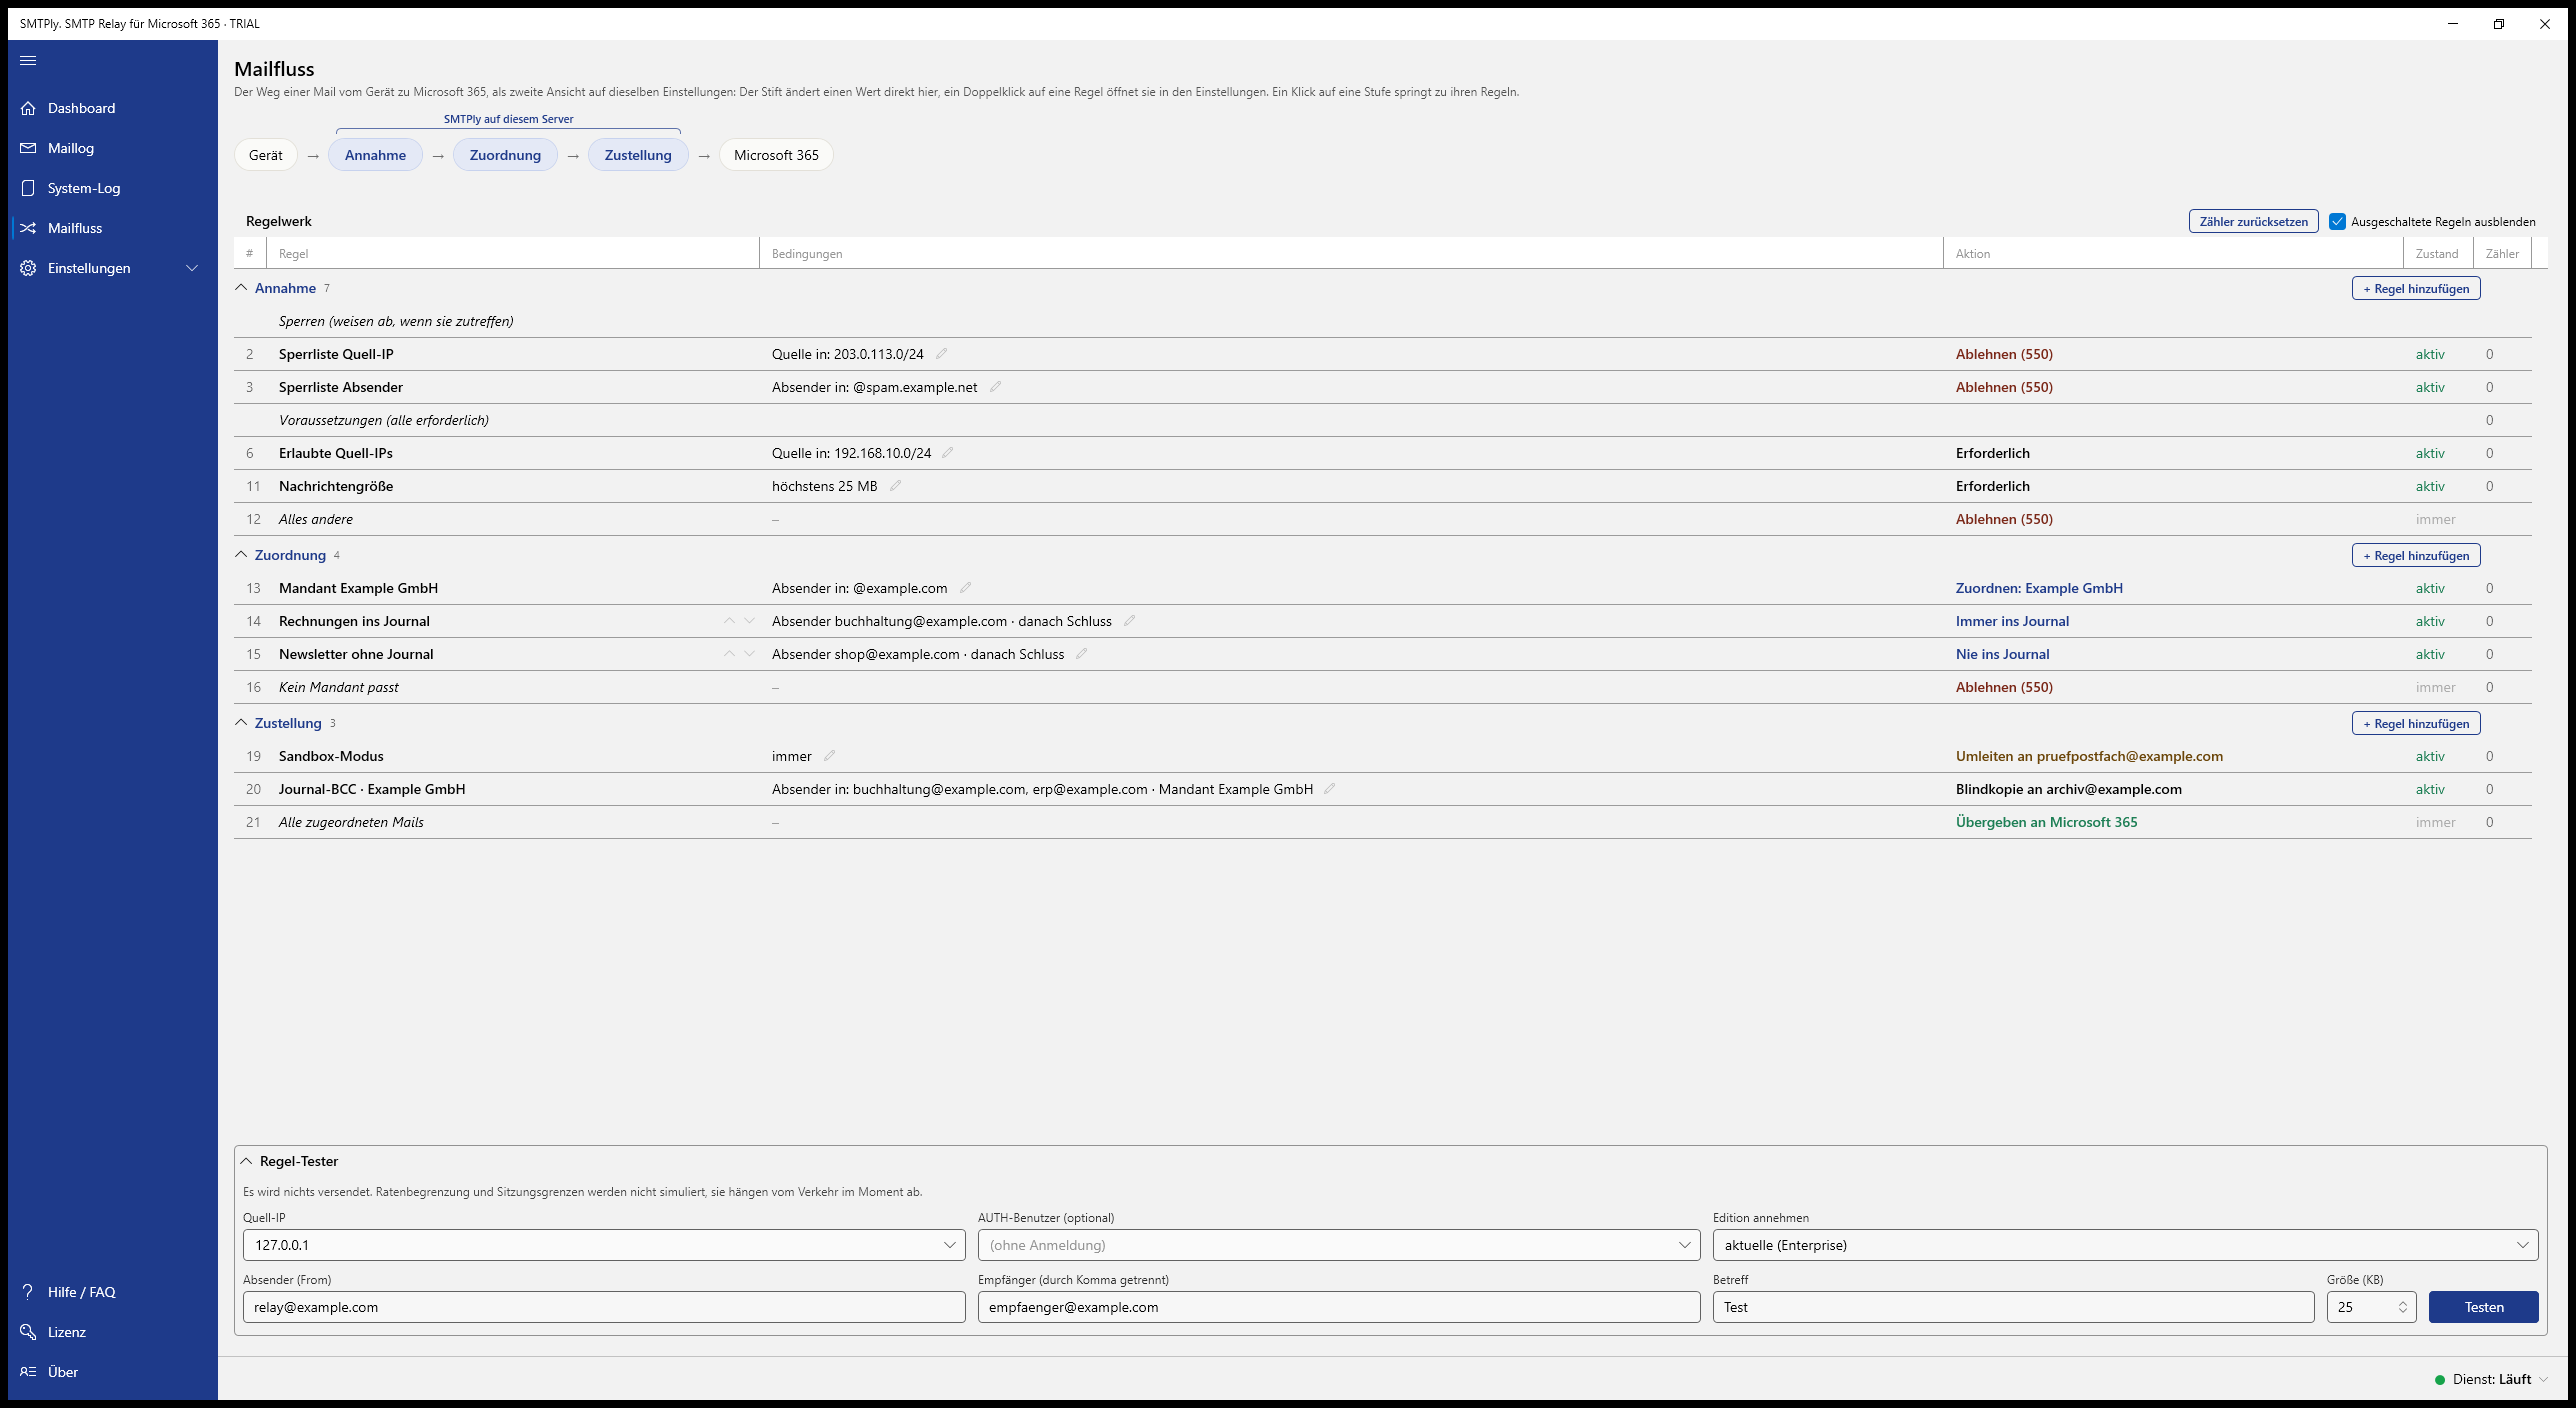The height and width of the screenshot is (1408, 2576).
Task: Select Mailfluss in the sidebar
Action: click(x=112, y=228)
